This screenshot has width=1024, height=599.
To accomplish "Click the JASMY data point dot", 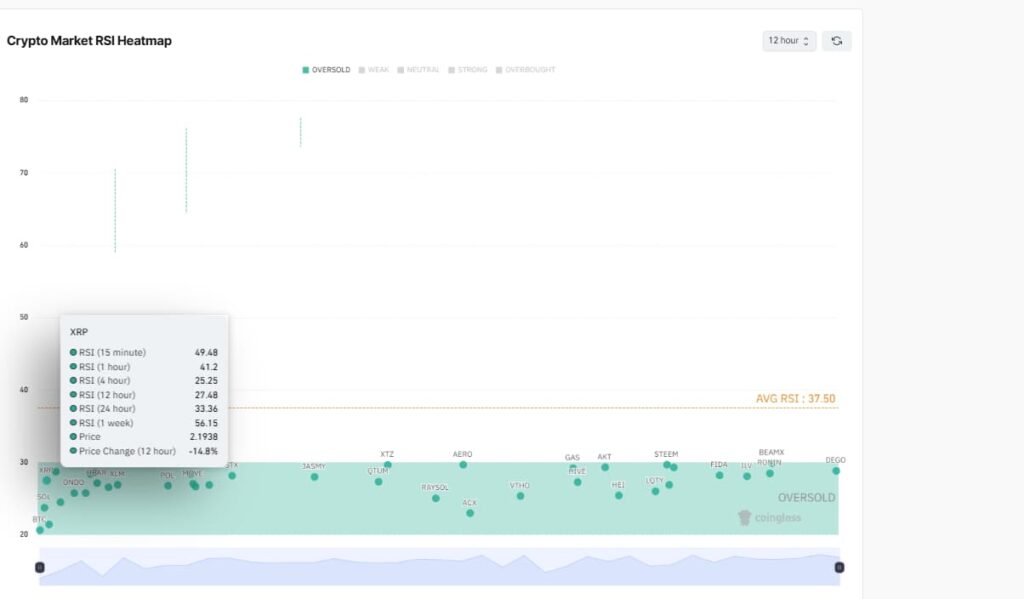I will pyautogui.click(x=314, y=477).
